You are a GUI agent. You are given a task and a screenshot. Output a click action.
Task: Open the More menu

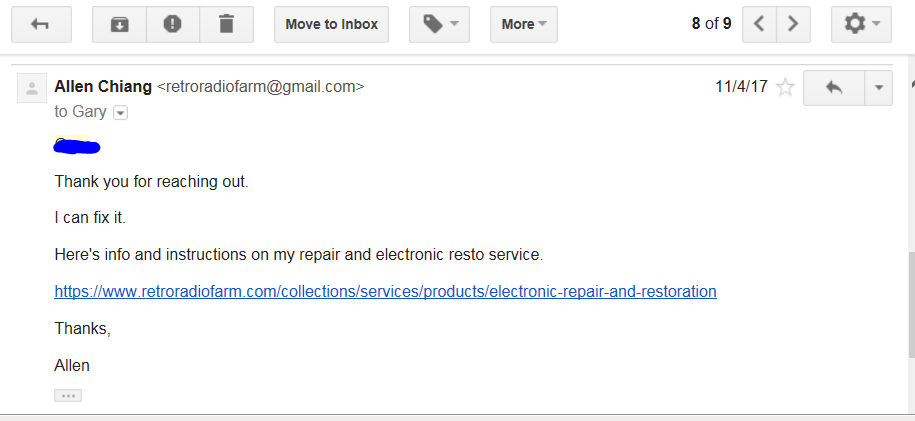(524, 25)
